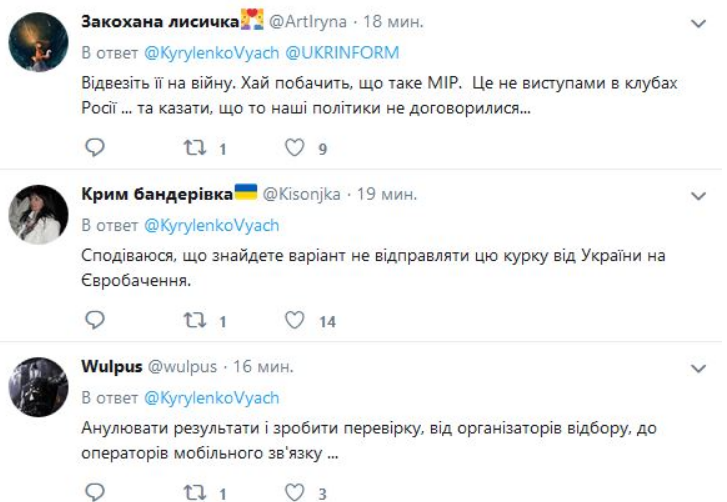Reply to Крим бандерівка's tweet
727x502 pixels.
[94, 320]
